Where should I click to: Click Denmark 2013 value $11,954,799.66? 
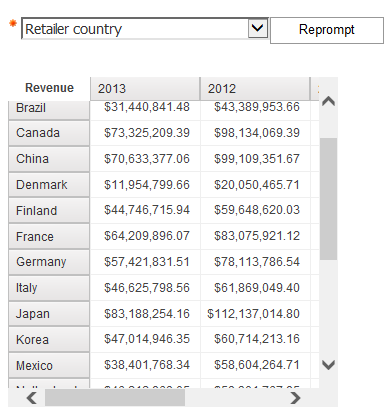147,185
